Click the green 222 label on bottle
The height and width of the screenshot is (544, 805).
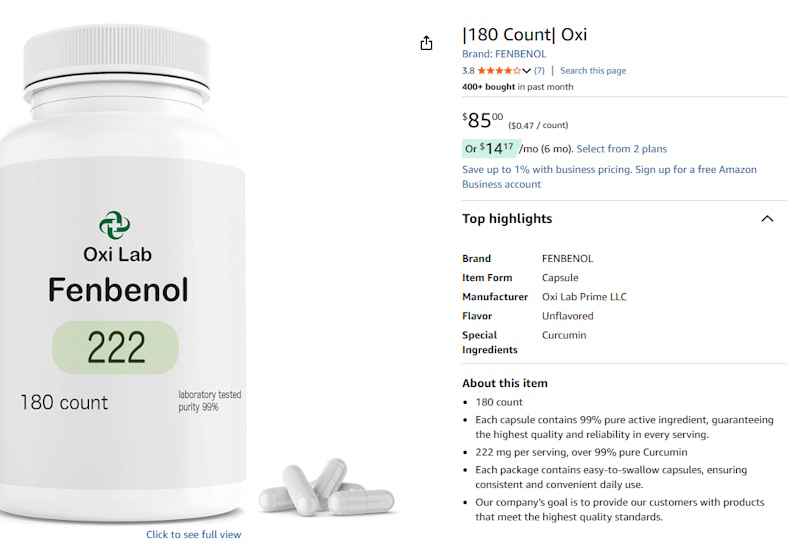click(x=116, y=347)
